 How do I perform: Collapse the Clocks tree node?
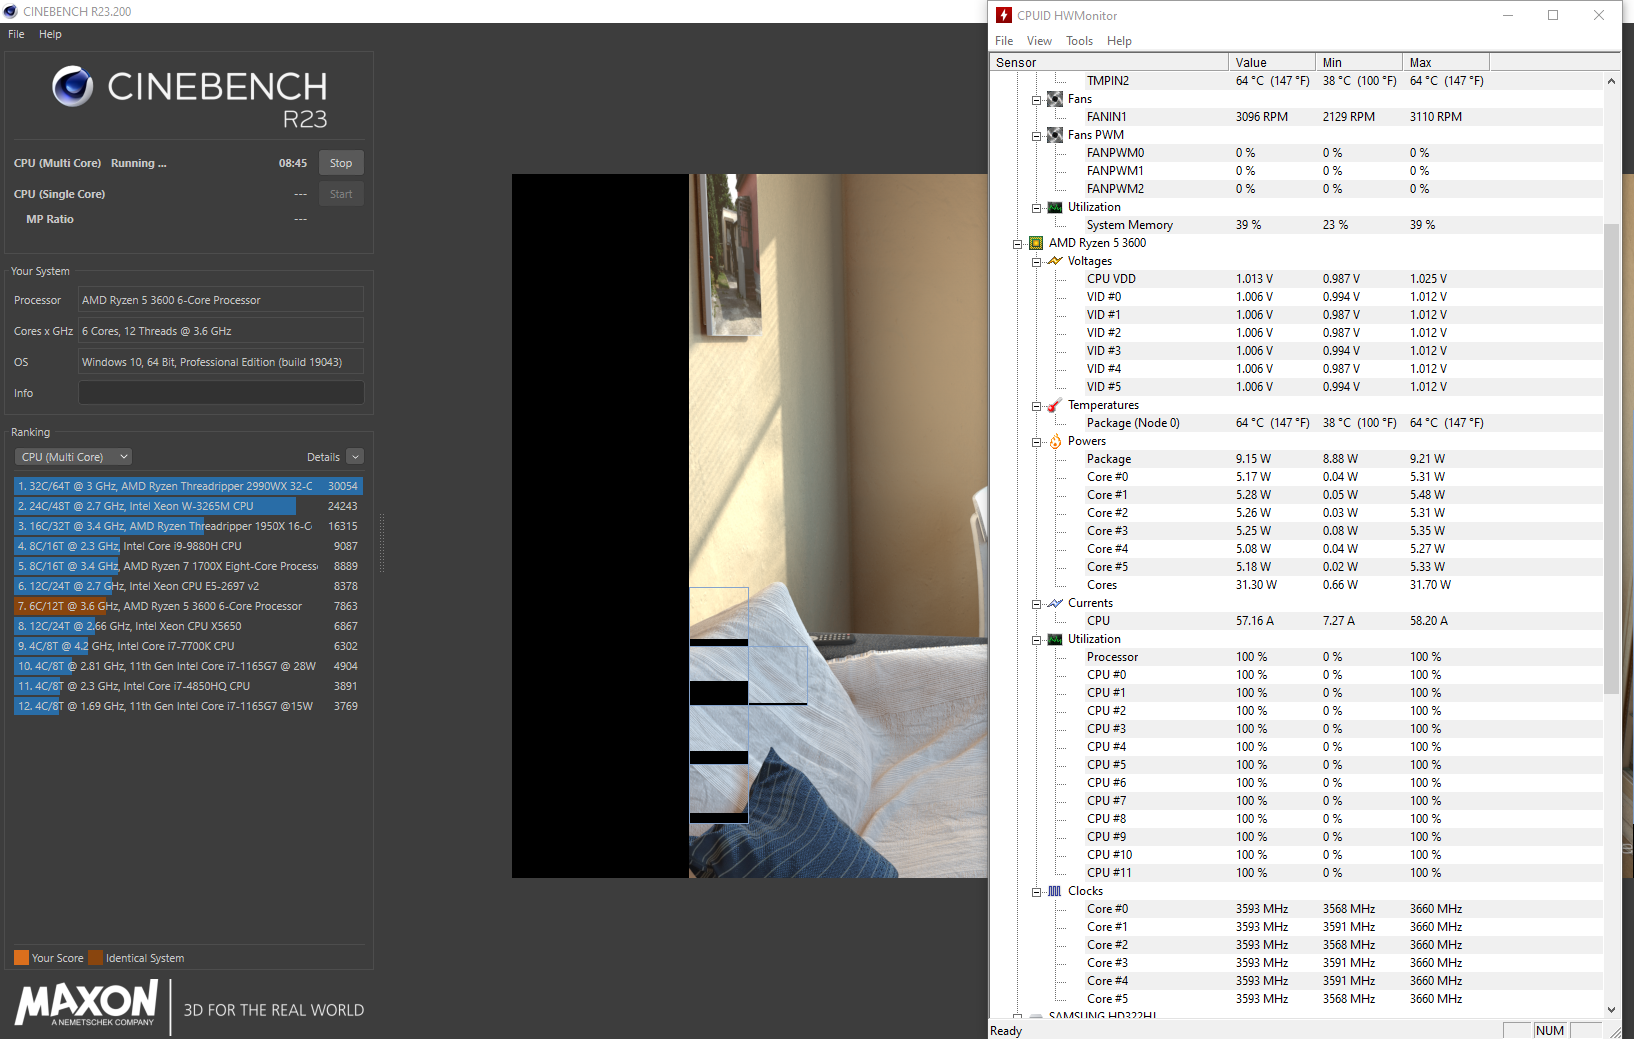1036,892
